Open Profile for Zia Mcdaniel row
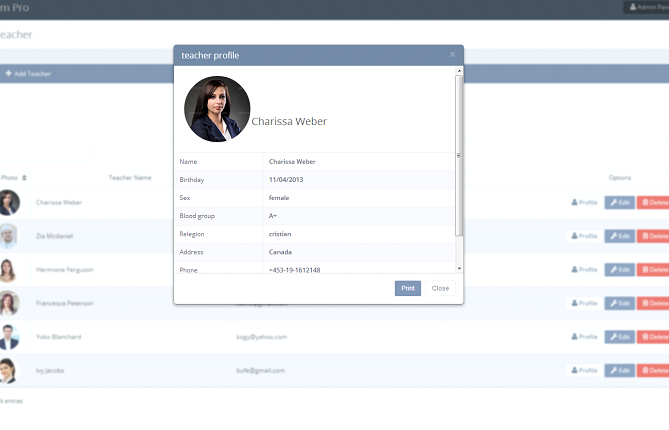 pos(584,236)
